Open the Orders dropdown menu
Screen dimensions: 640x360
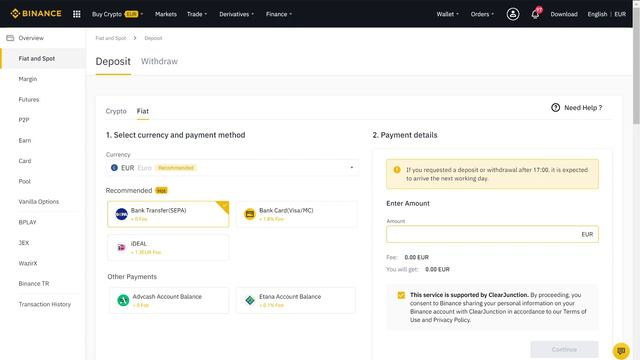point(482,14)
